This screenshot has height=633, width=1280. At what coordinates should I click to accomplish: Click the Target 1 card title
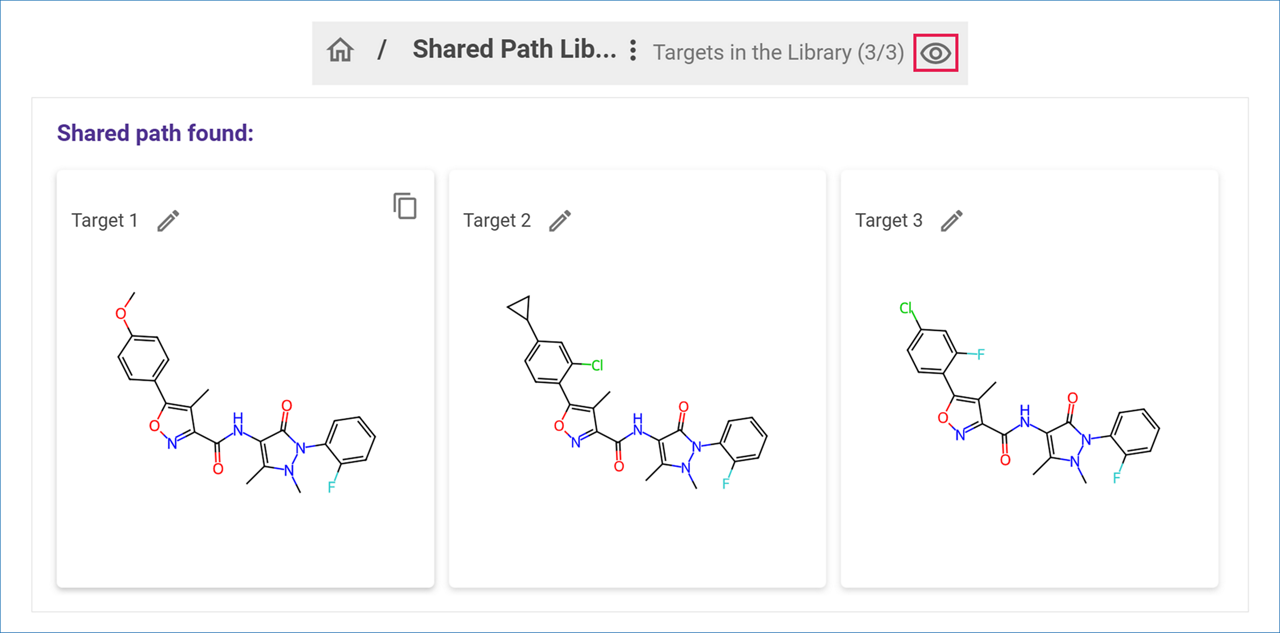(105, 221)
